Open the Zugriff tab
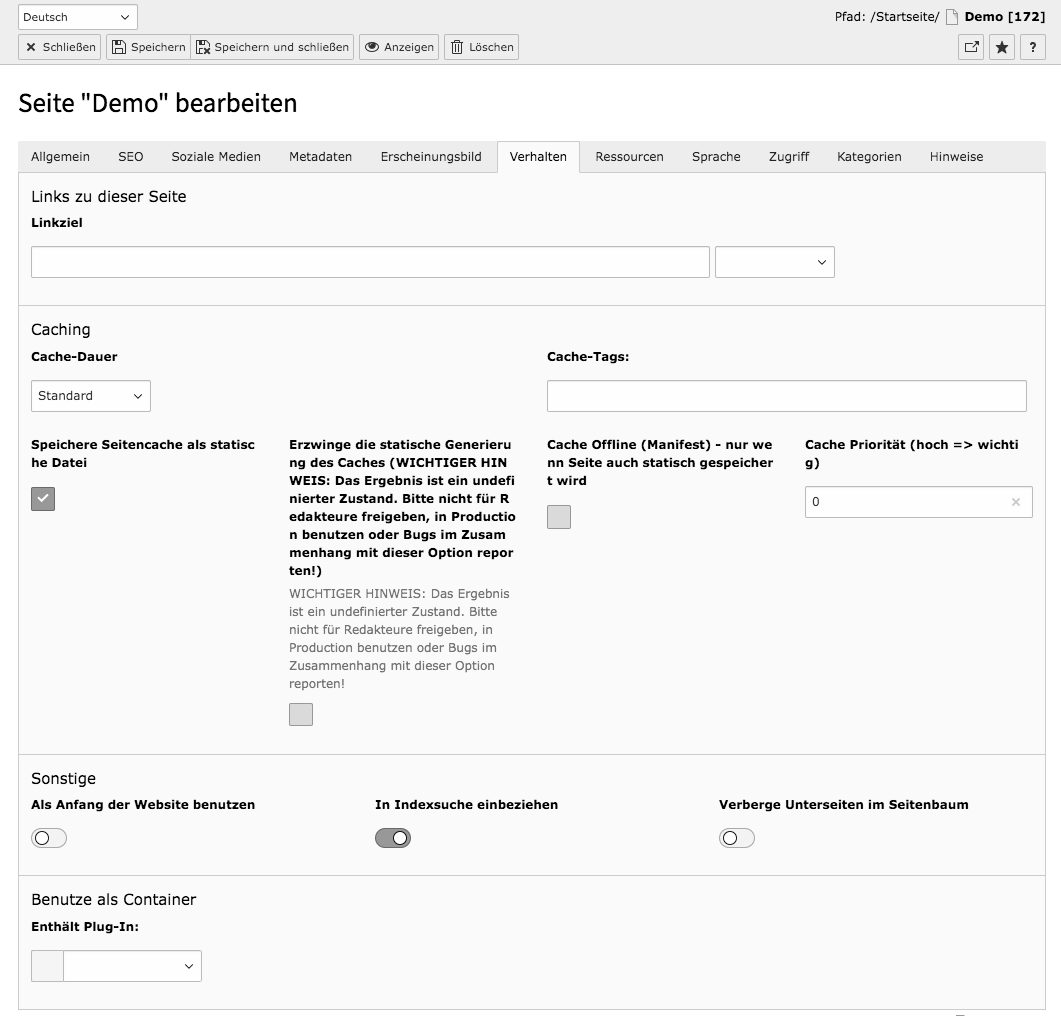 pyautogui.click(x=789, y=156)
